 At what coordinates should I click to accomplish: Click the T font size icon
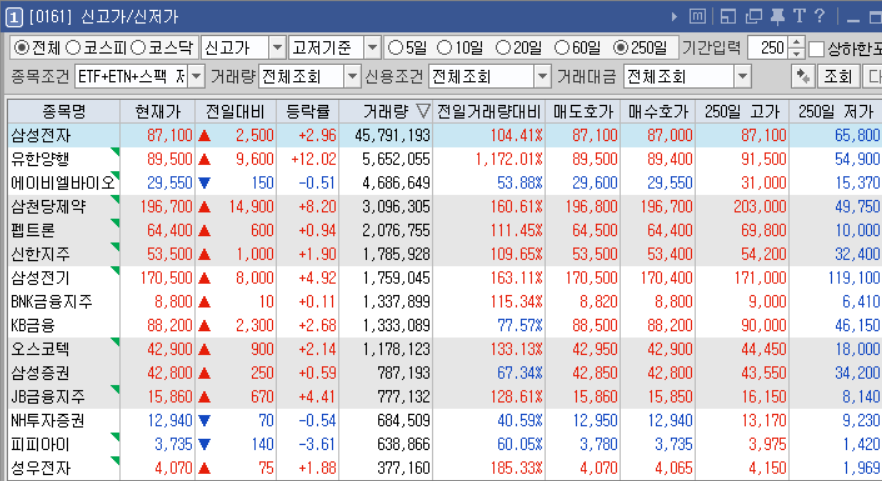point(799,16)
